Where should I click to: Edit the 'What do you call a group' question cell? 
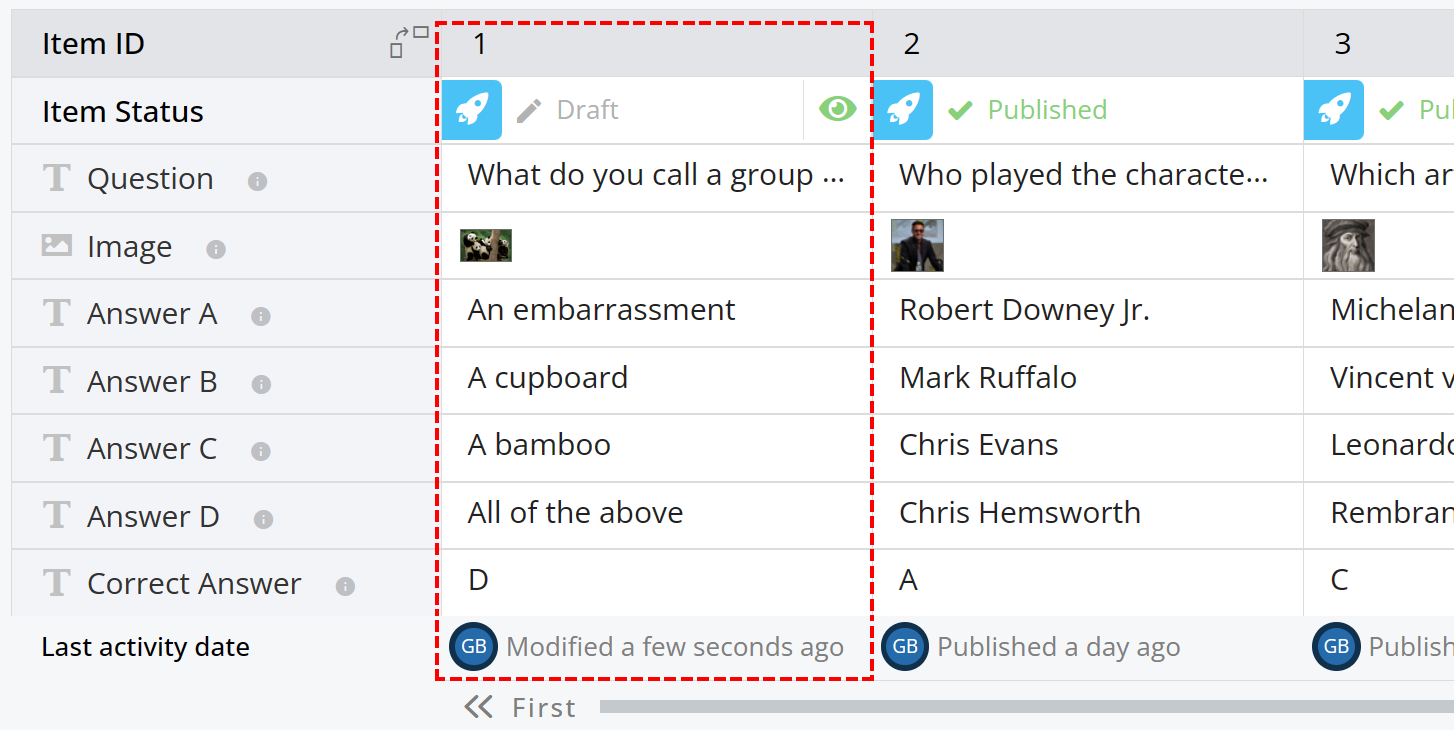pyautogui.click(x=656, y=178)
